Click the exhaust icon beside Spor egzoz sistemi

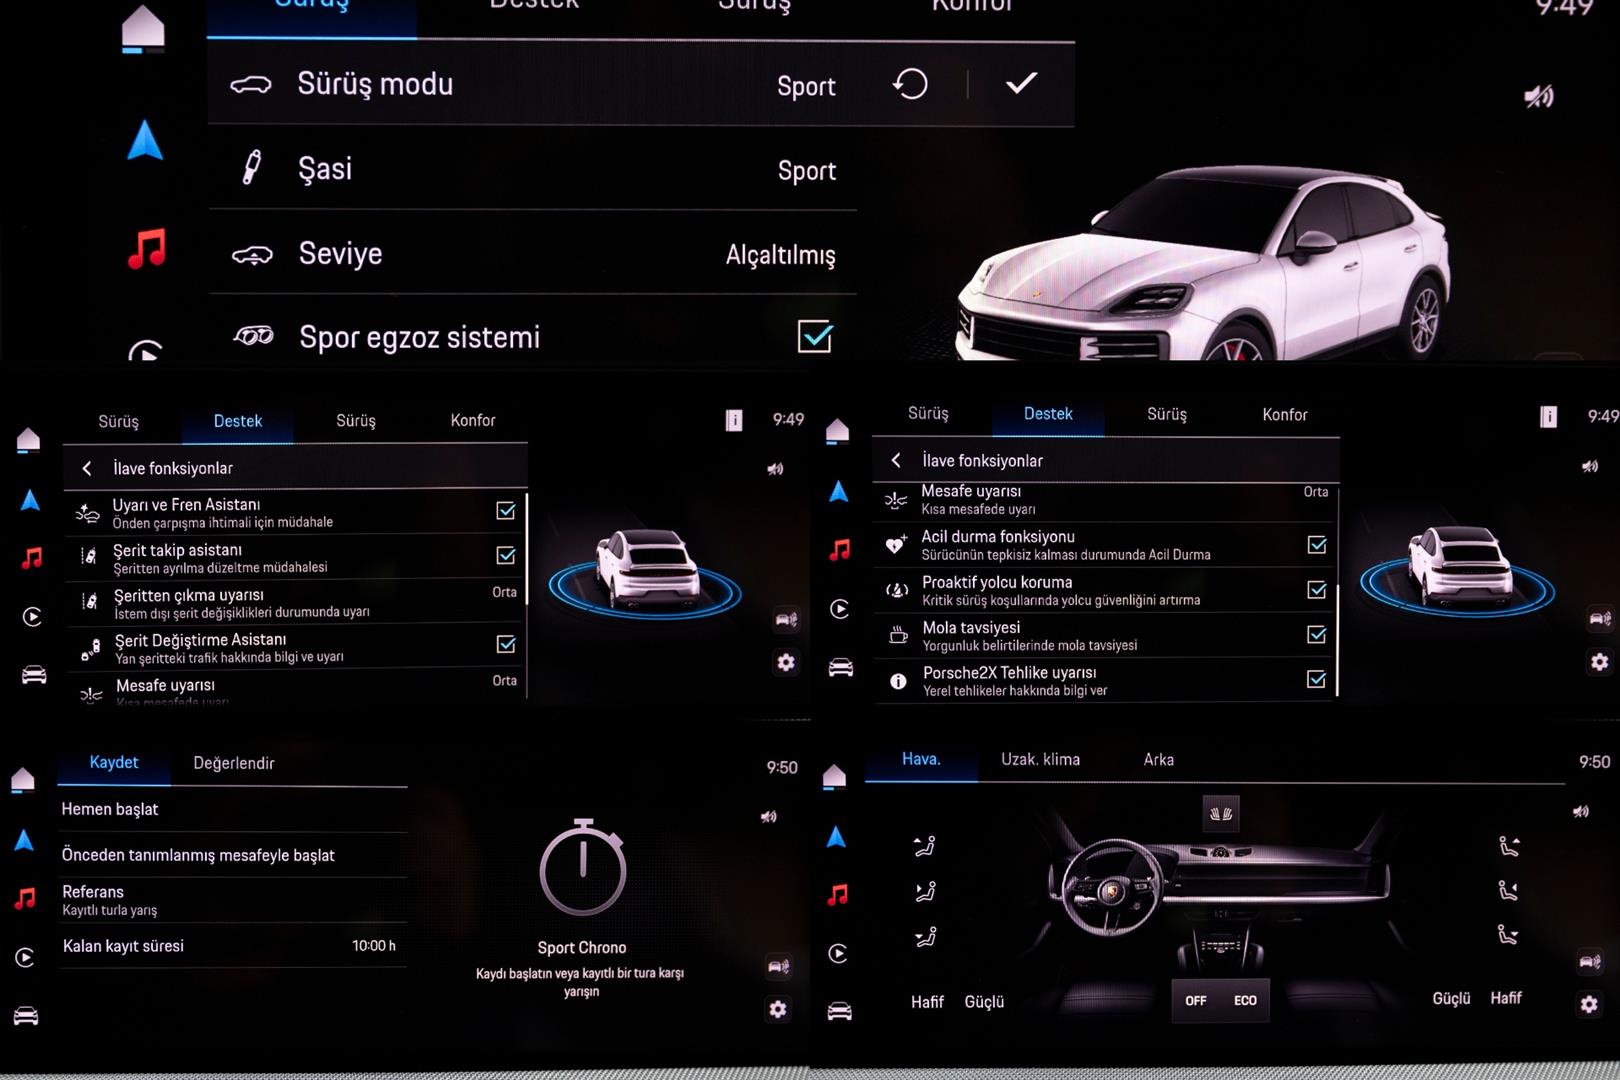point(253,337)
